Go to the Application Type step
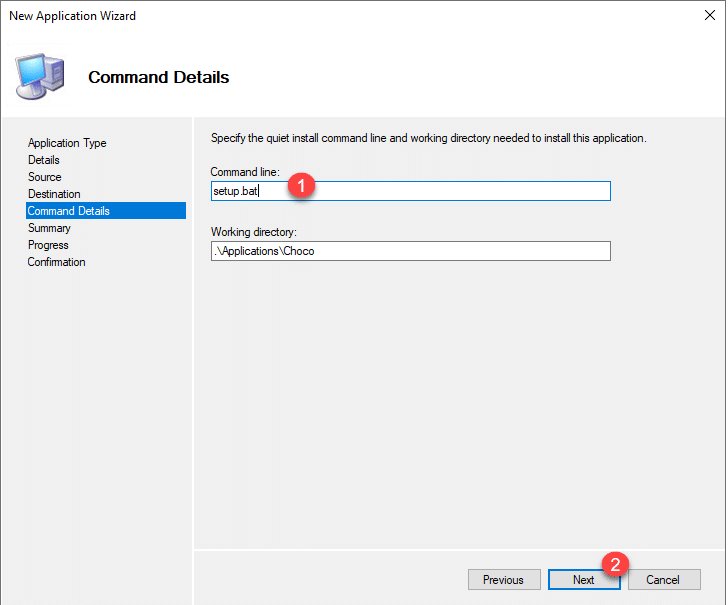 [67, 143]
